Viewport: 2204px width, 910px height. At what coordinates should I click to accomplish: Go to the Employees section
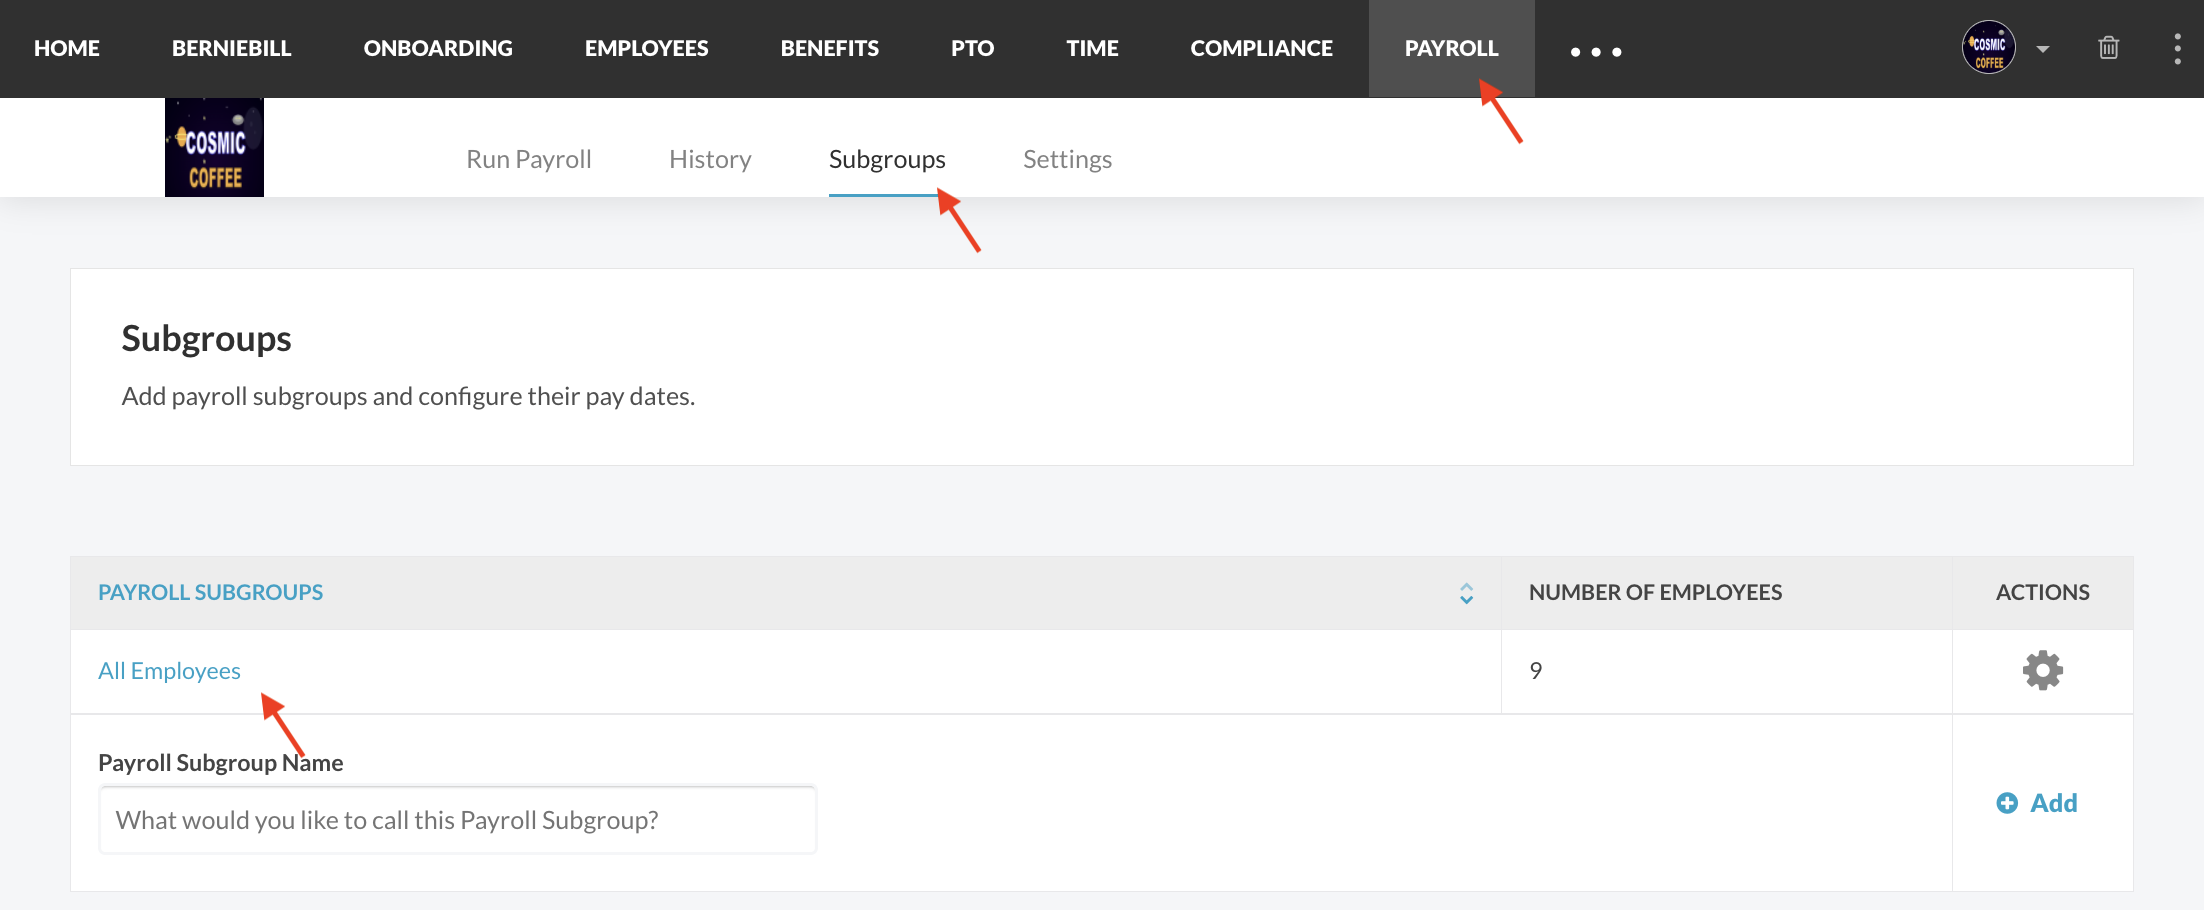646,48
